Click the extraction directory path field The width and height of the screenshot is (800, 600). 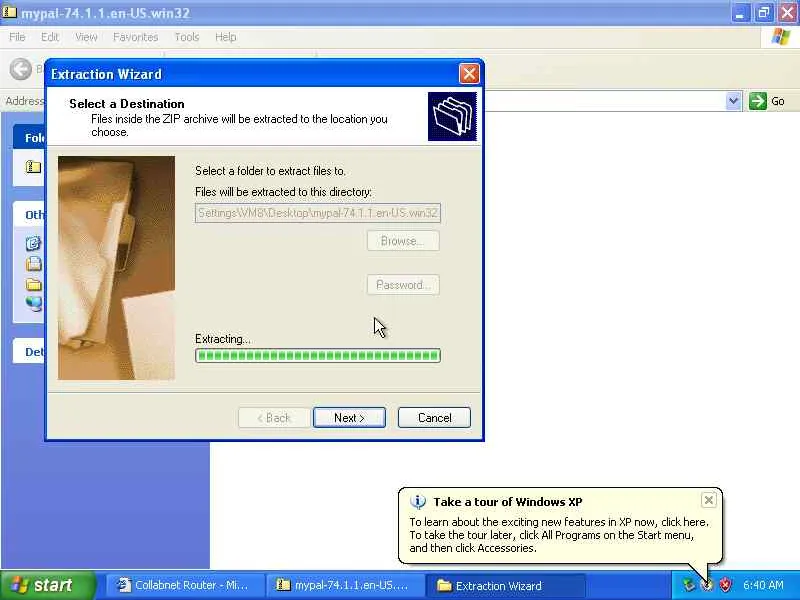click(x=318, y=213)
